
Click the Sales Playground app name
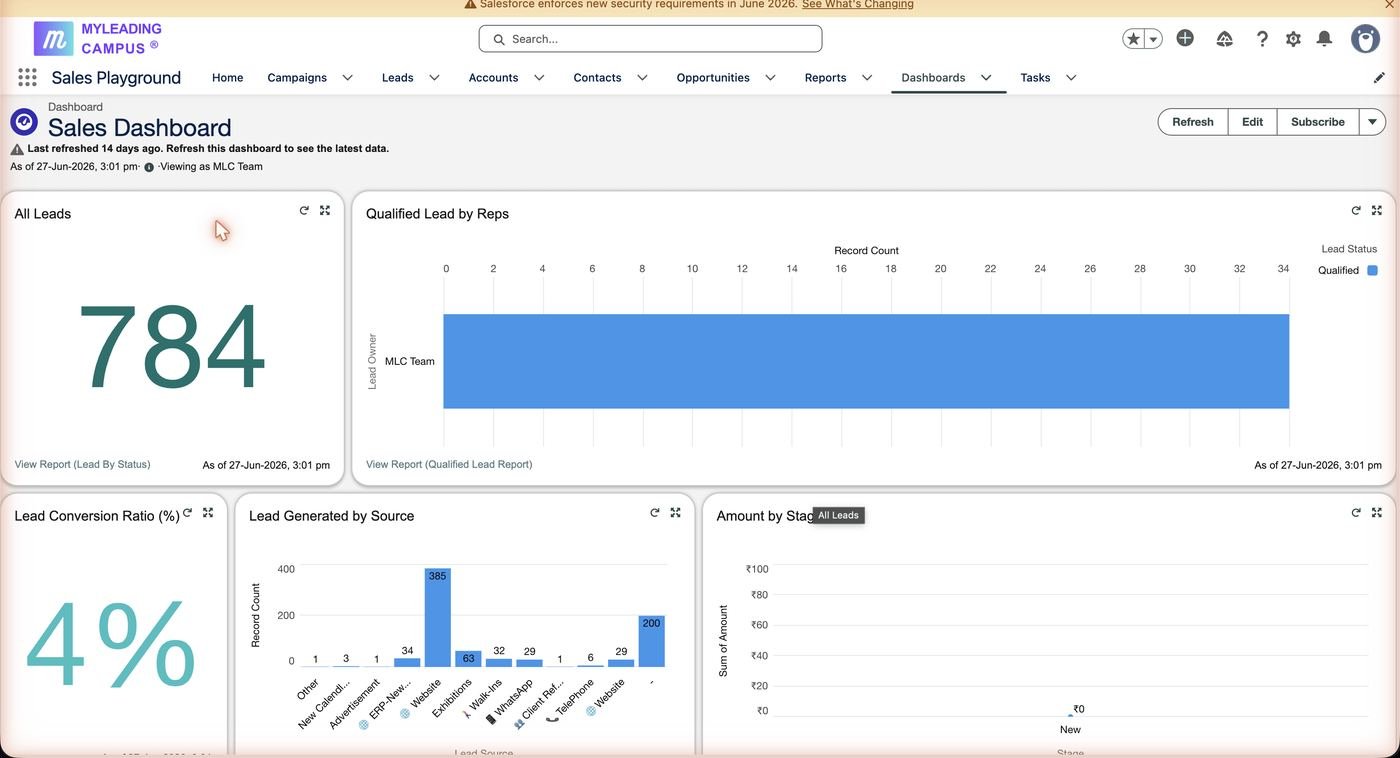pyautogui.click(x=116, y=77)
